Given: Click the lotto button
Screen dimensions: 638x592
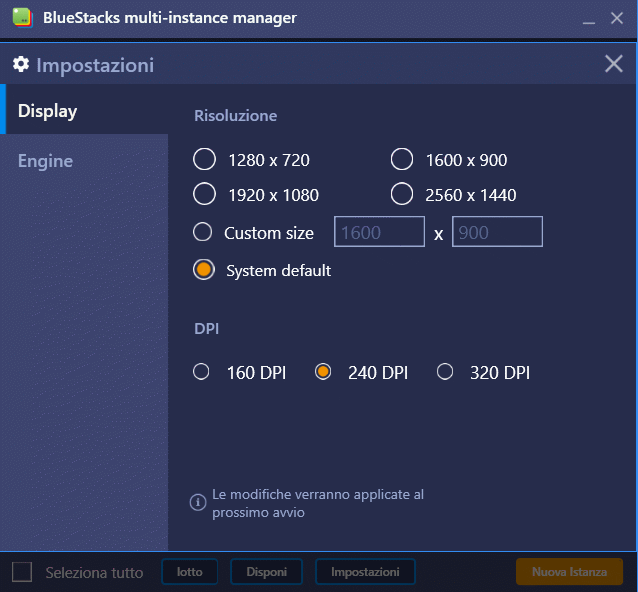Looking at the screenshot, I should [x=190, y=572].
